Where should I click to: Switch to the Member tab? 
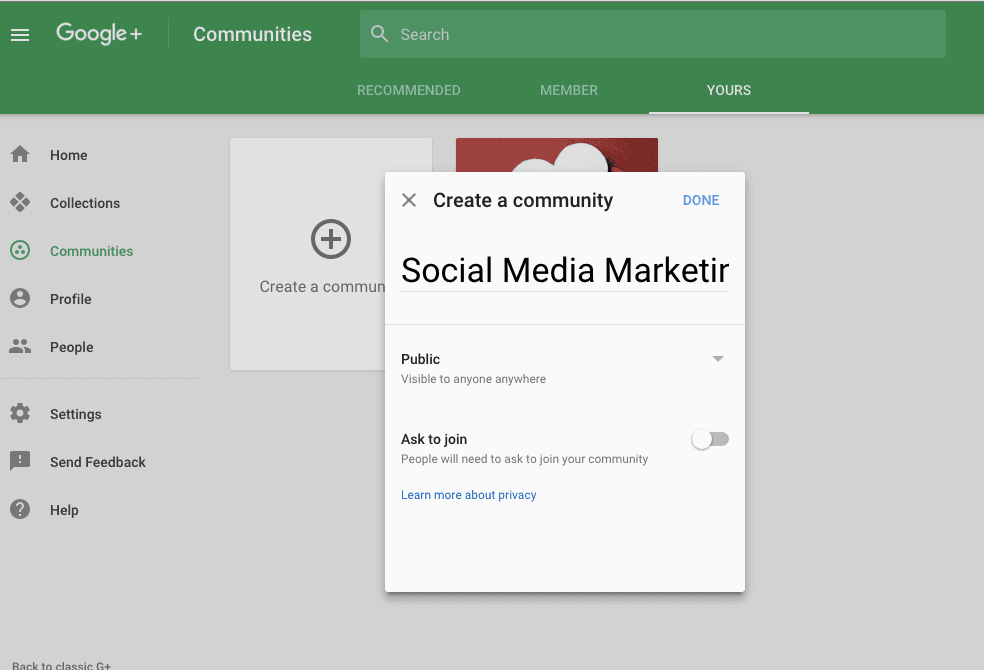(x=568, y=90)
